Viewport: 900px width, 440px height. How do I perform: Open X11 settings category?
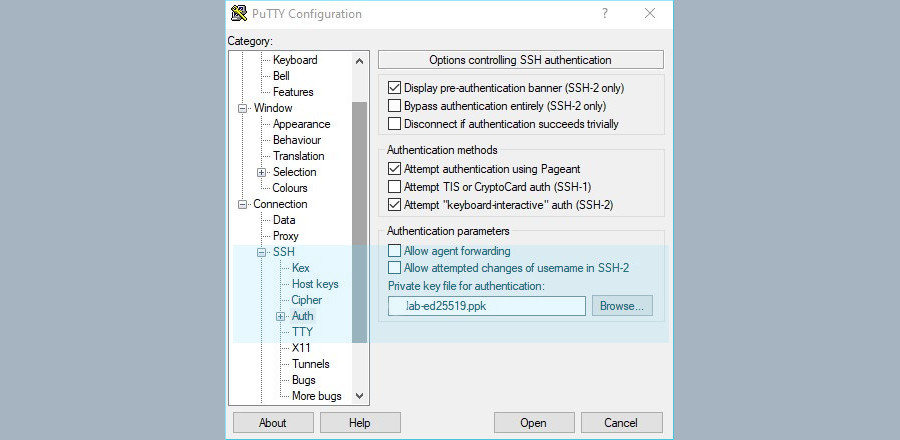pos(301,348)
